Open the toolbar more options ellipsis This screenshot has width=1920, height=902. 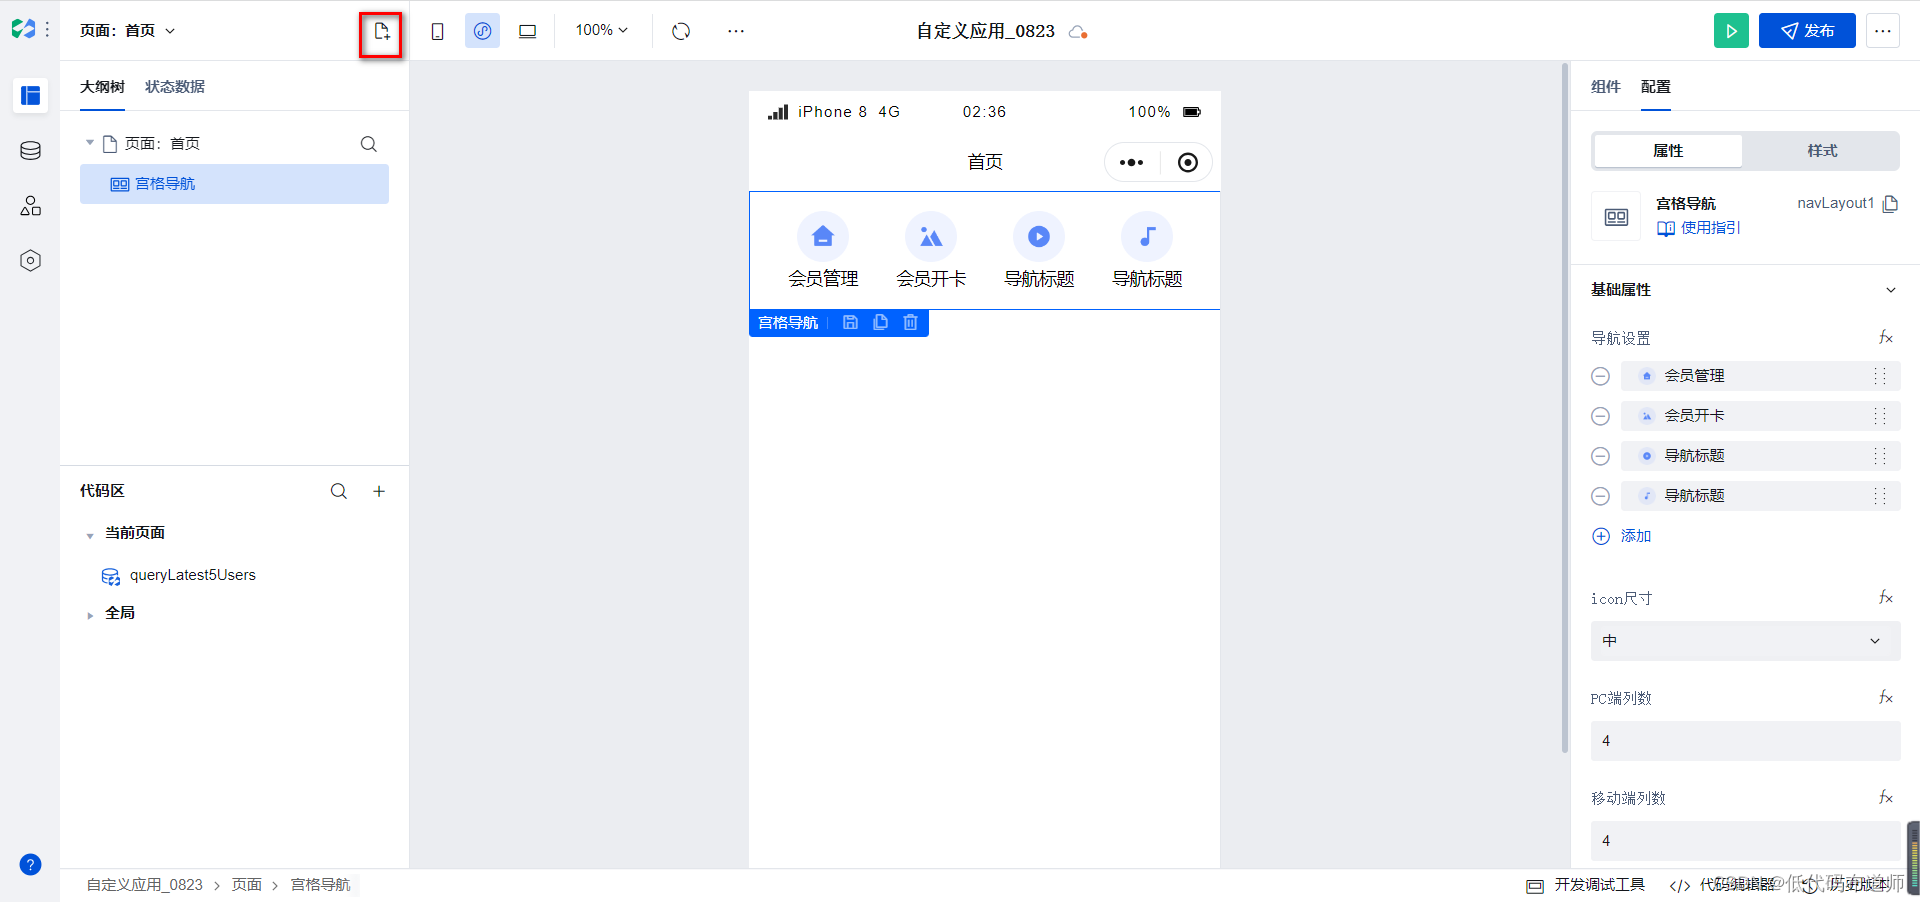point(736,31)
